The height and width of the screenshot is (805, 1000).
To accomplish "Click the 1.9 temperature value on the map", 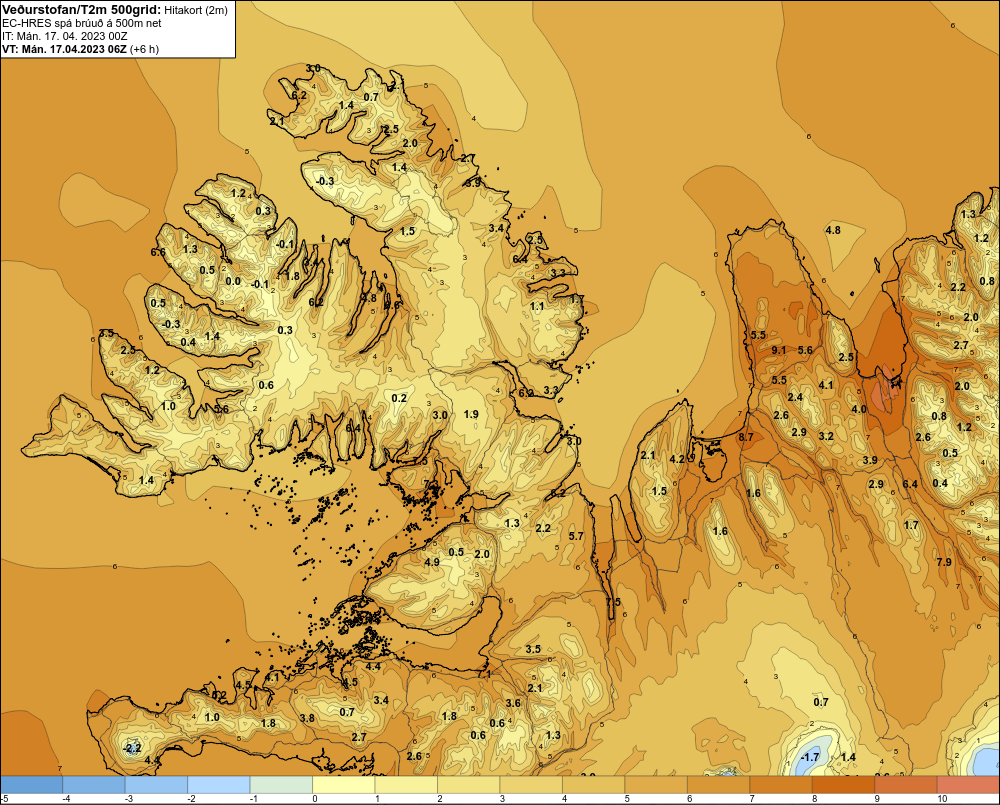I will (x=471, y=414).
